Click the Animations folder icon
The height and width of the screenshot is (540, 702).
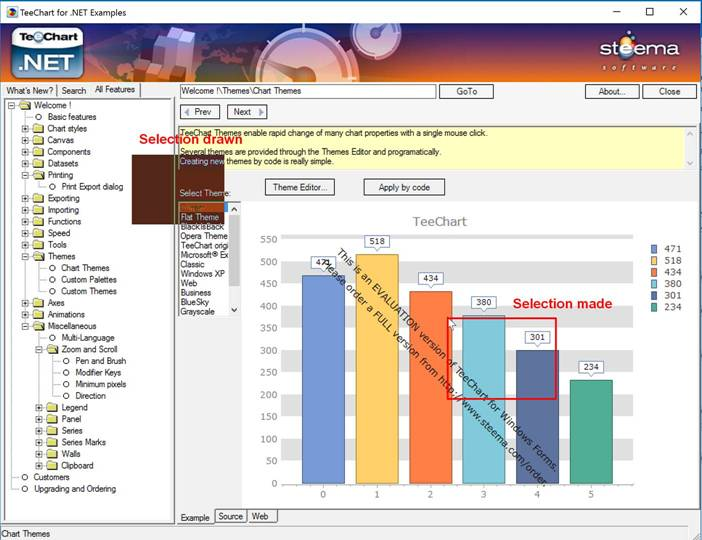39,315
